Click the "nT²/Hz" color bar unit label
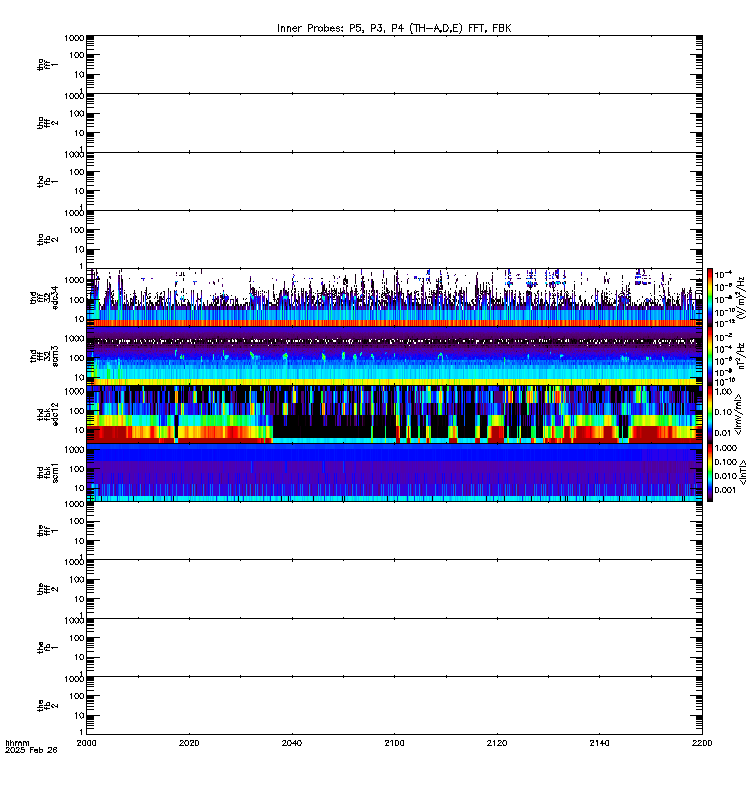The height and width of the screenshot is (800, 750). click(x=742, y=356)
